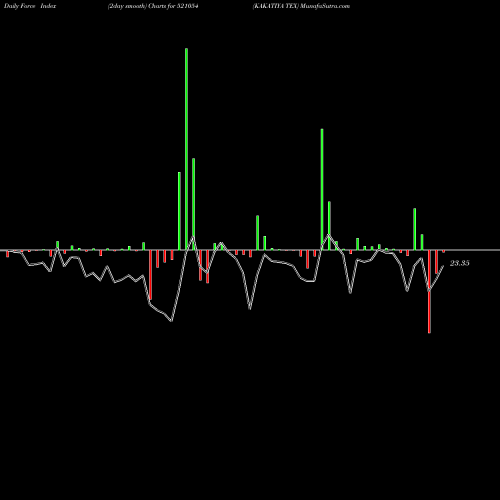500x500 pixels.
Task: Click the '(2day smooth) Charts for 521054' label
Action: (x=153, y=6)
